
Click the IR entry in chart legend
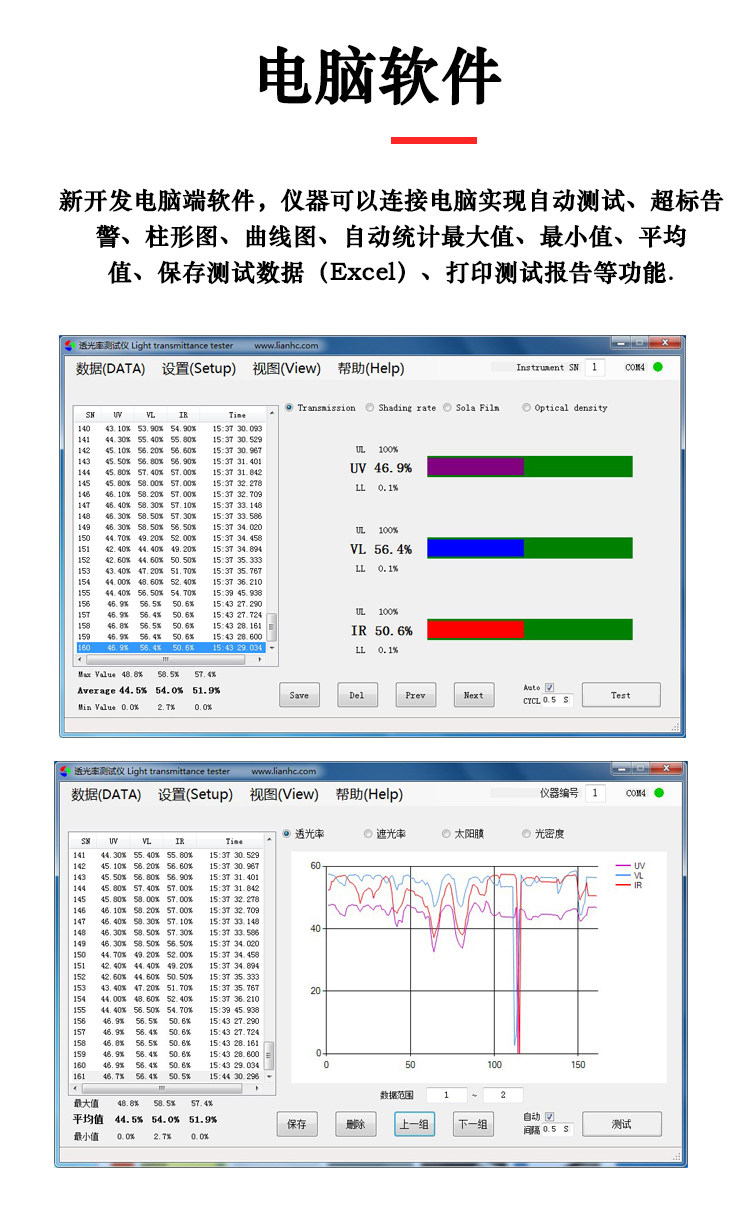tap(631, 885)
